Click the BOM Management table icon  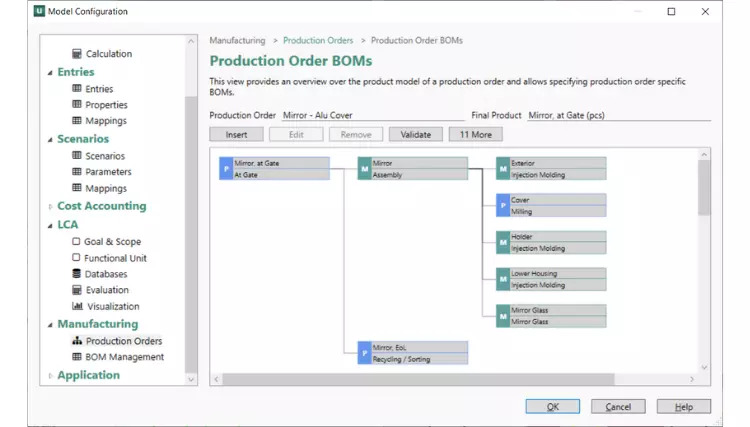pyautogui.click(x=77, y=357)
